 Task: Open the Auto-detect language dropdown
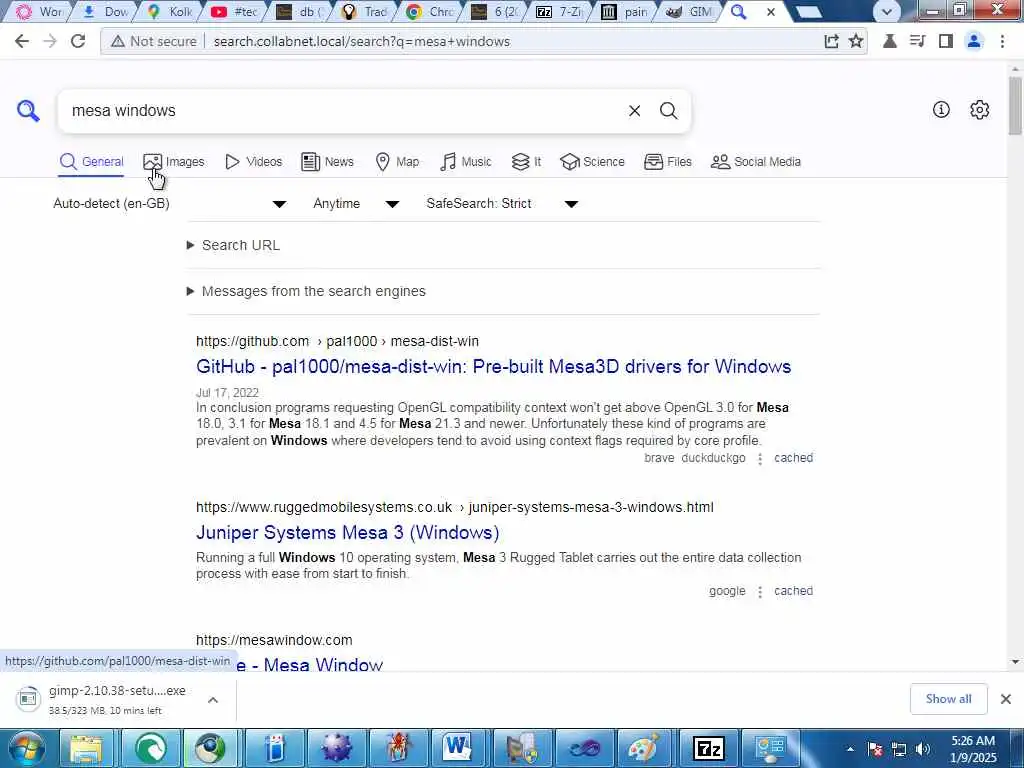[x=170, y=204]
